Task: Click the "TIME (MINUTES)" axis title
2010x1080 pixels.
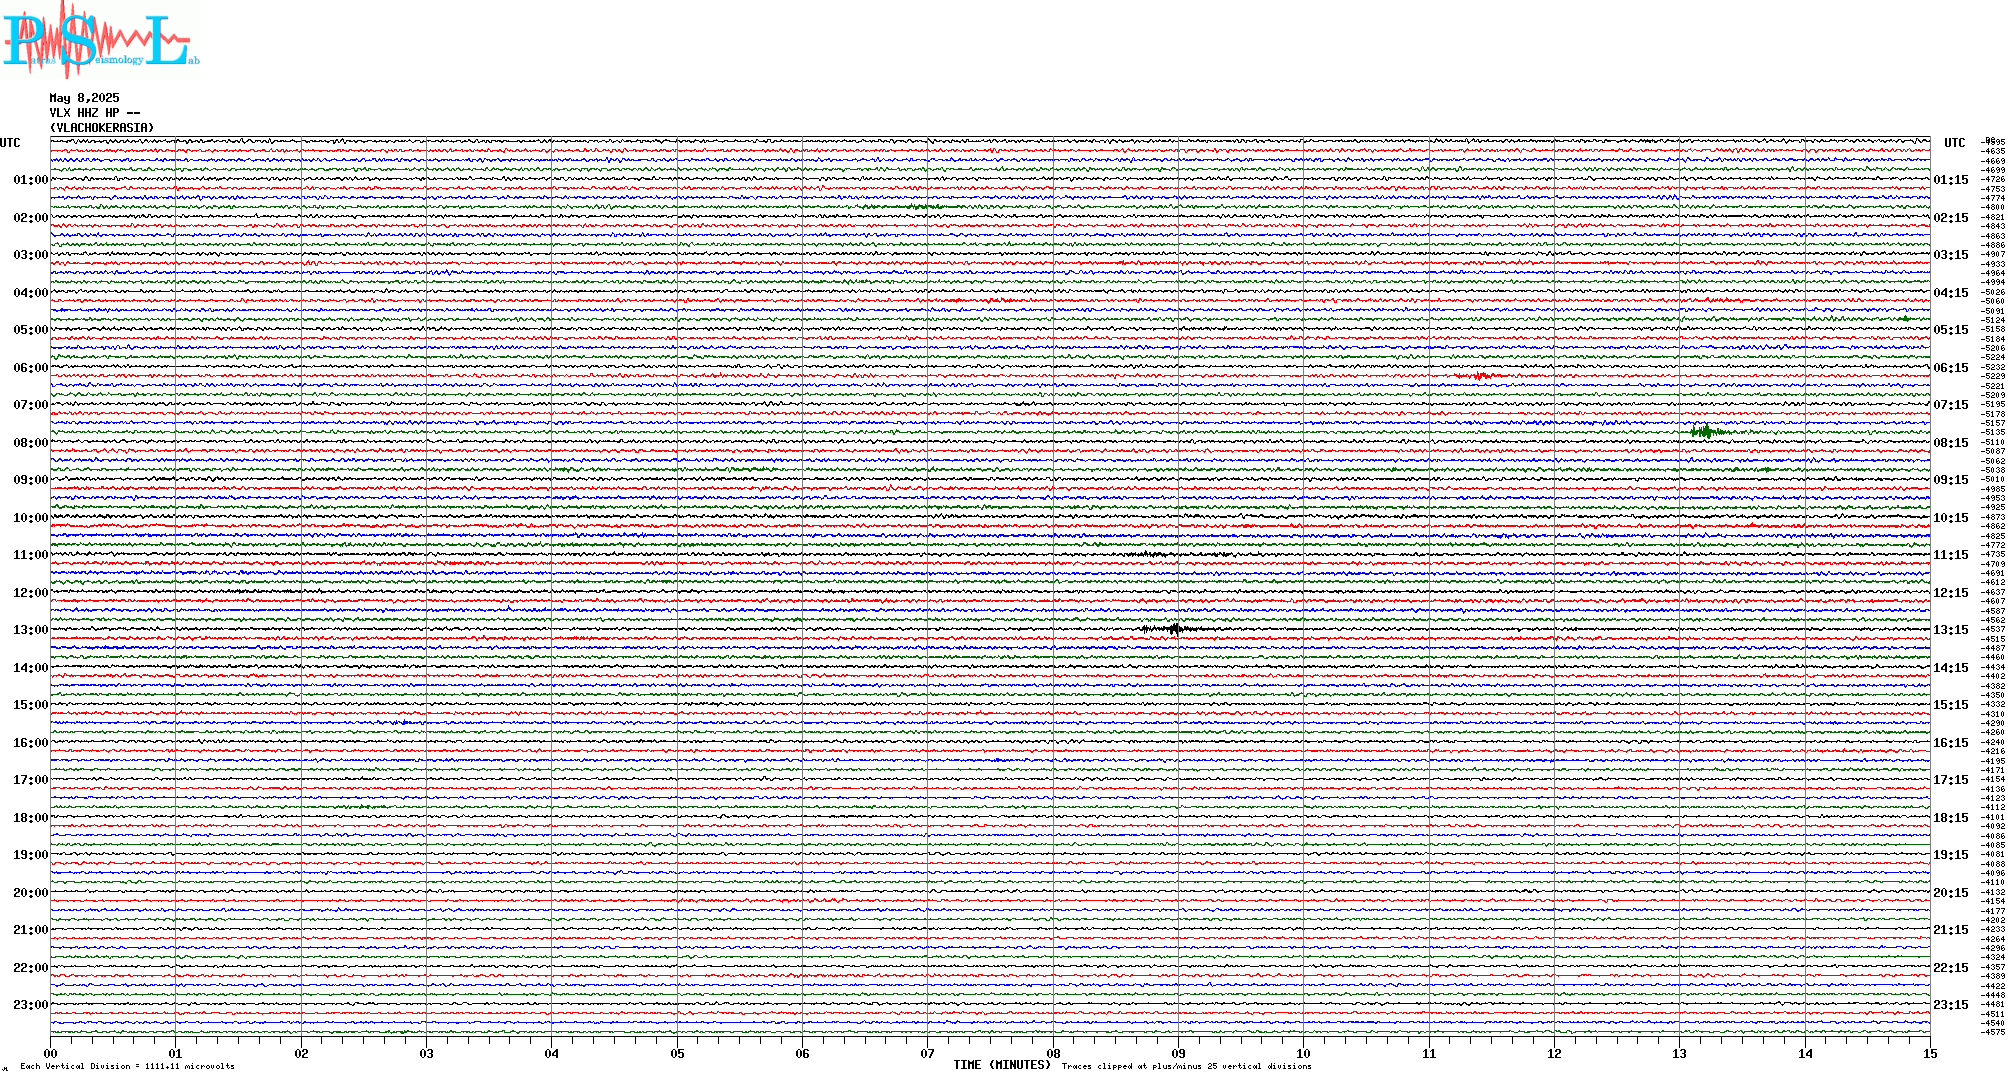Action: click(x=1002, y=1065)
